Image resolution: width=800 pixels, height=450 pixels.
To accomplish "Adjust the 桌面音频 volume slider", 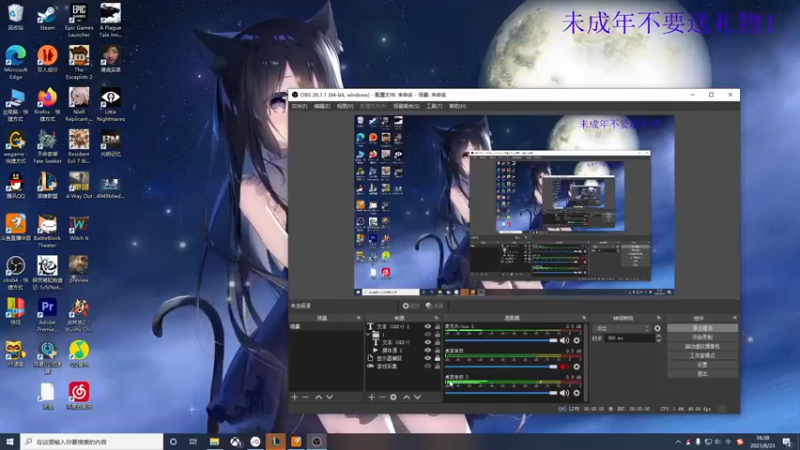I will pos(501,367).
